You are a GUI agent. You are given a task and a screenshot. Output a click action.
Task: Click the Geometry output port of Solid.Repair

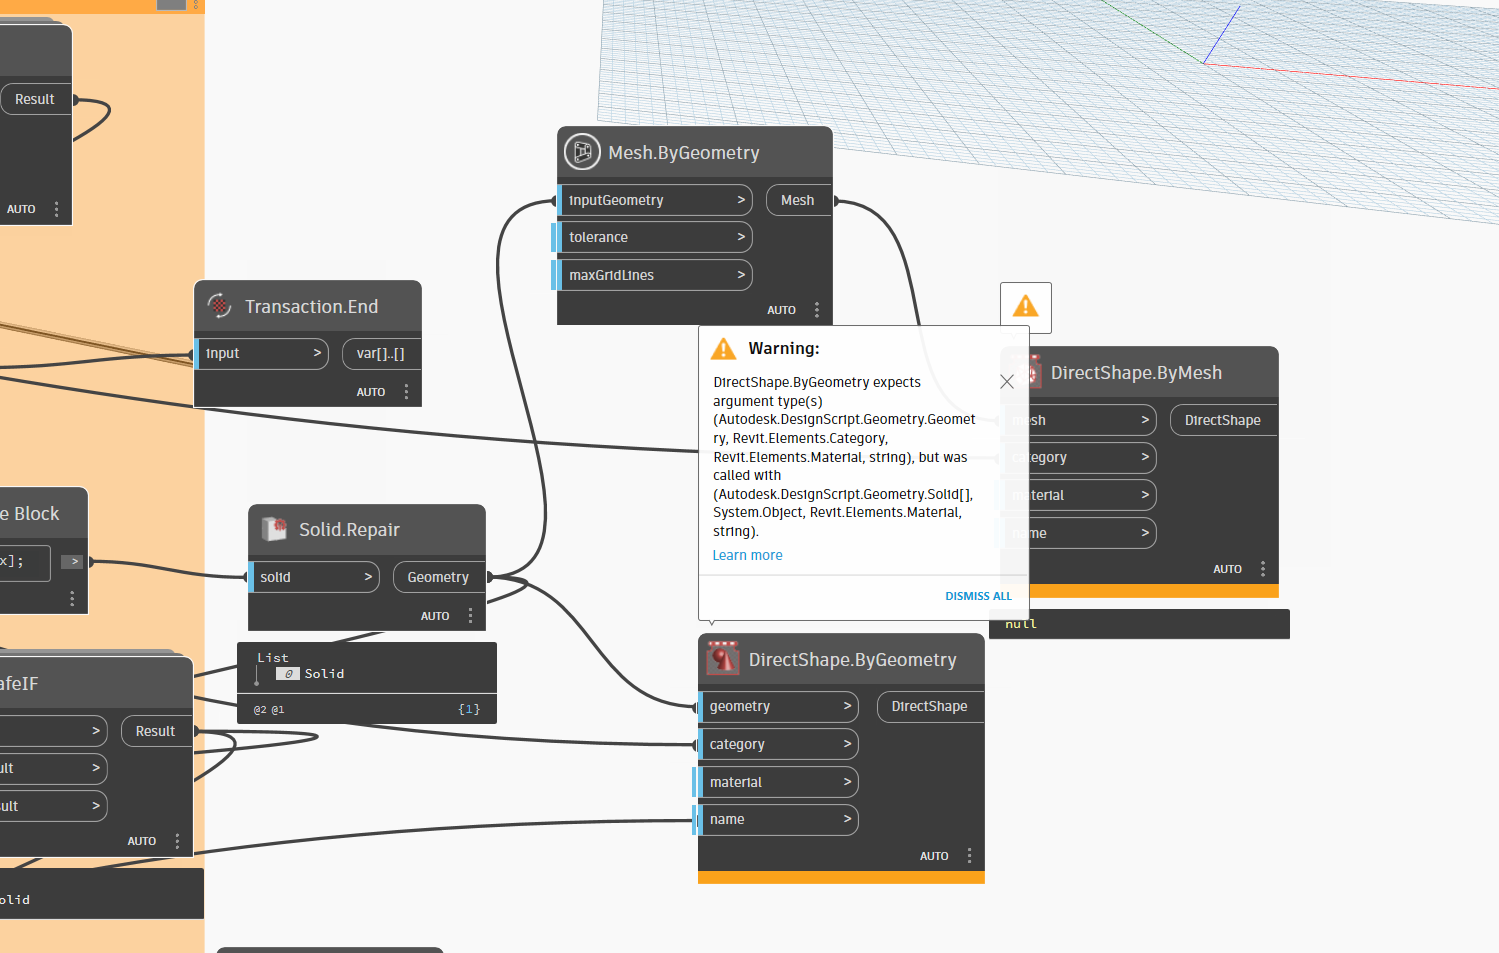439,577
